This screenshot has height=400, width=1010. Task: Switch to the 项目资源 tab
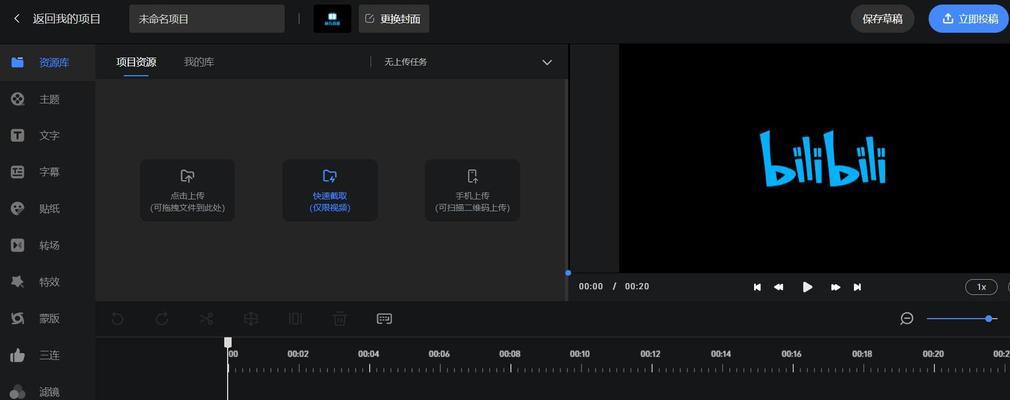point(136,62)
